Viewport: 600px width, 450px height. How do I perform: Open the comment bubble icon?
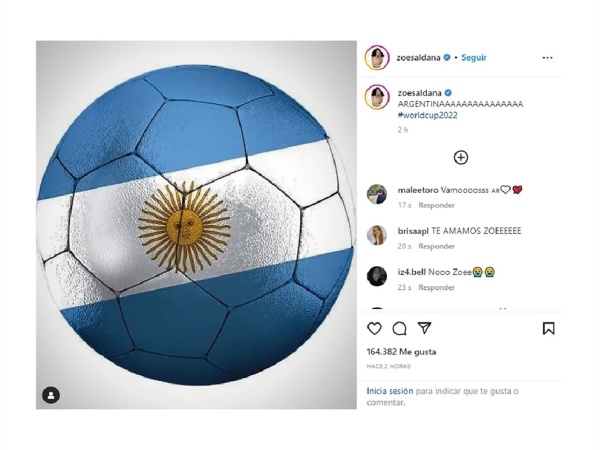click(399, 329)
